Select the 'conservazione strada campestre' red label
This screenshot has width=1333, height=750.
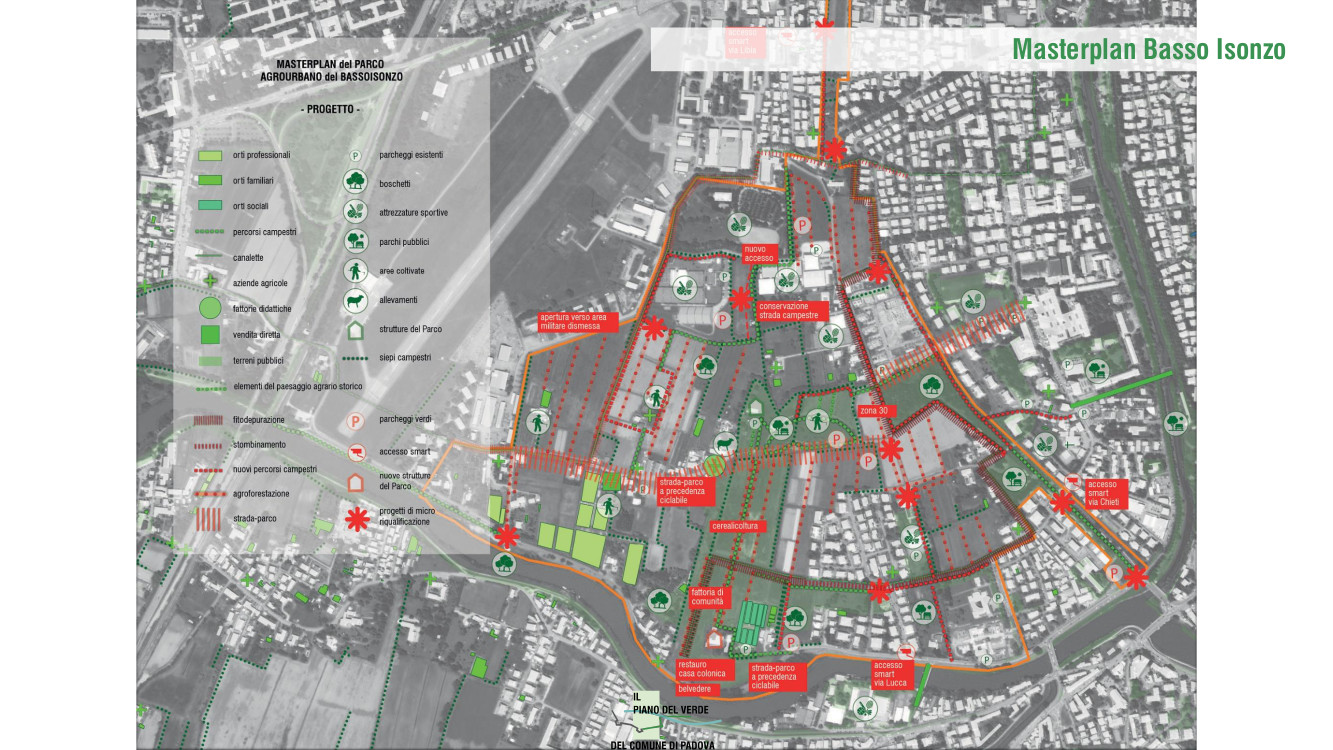click(794, 310)
